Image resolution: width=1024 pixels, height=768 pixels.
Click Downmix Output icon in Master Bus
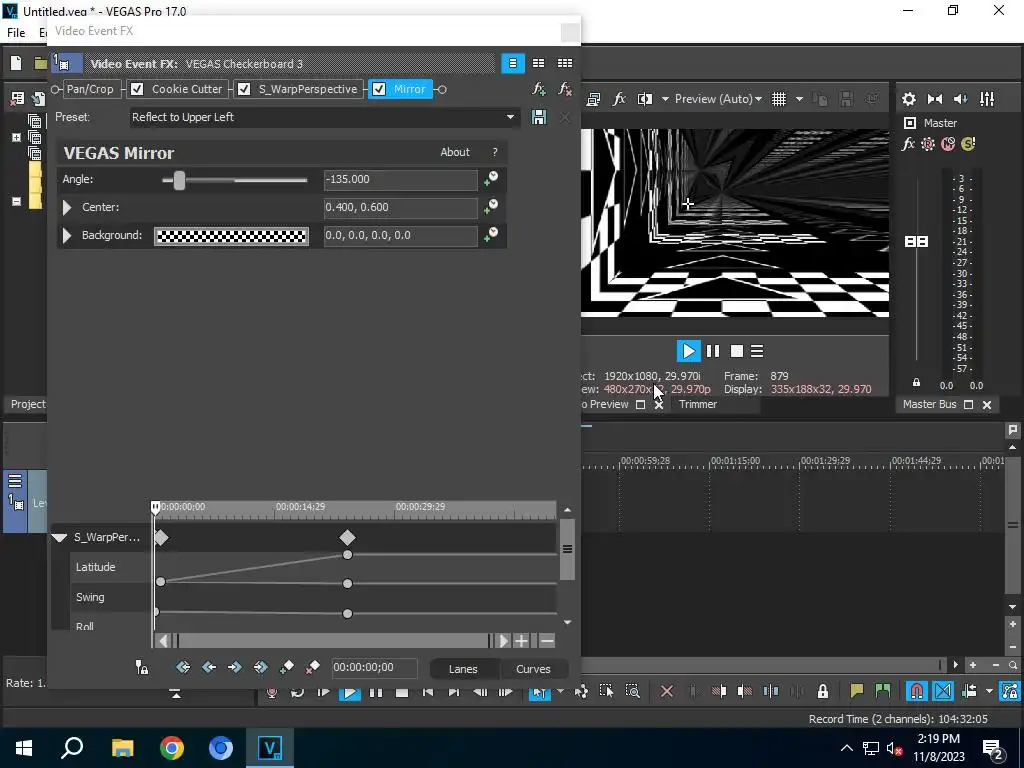pyautogui.click(x=935, y=99)
